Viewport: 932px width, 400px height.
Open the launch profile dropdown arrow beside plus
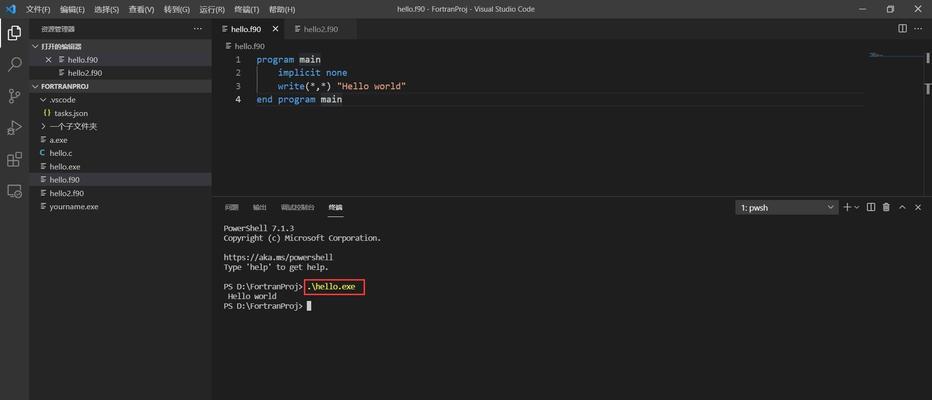(x=857, y=207)
